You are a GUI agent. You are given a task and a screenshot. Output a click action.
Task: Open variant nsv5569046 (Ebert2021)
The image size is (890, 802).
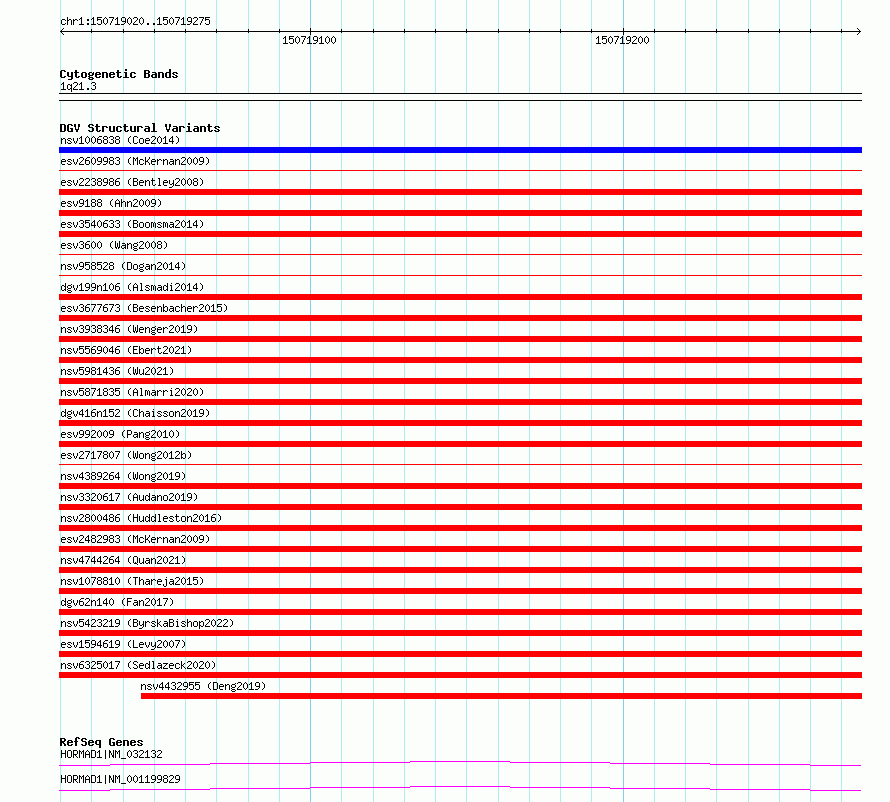(x=126, y=350)
